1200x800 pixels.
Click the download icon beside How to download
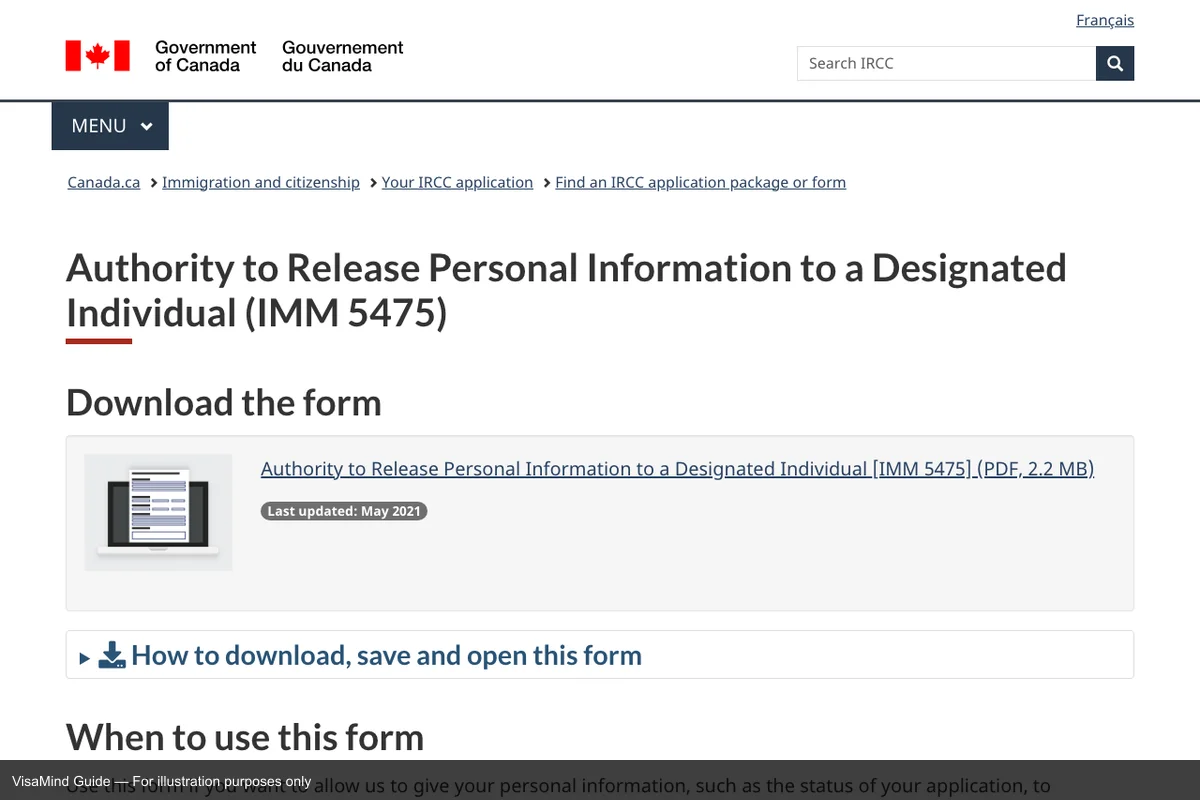(x=112, y=656)
